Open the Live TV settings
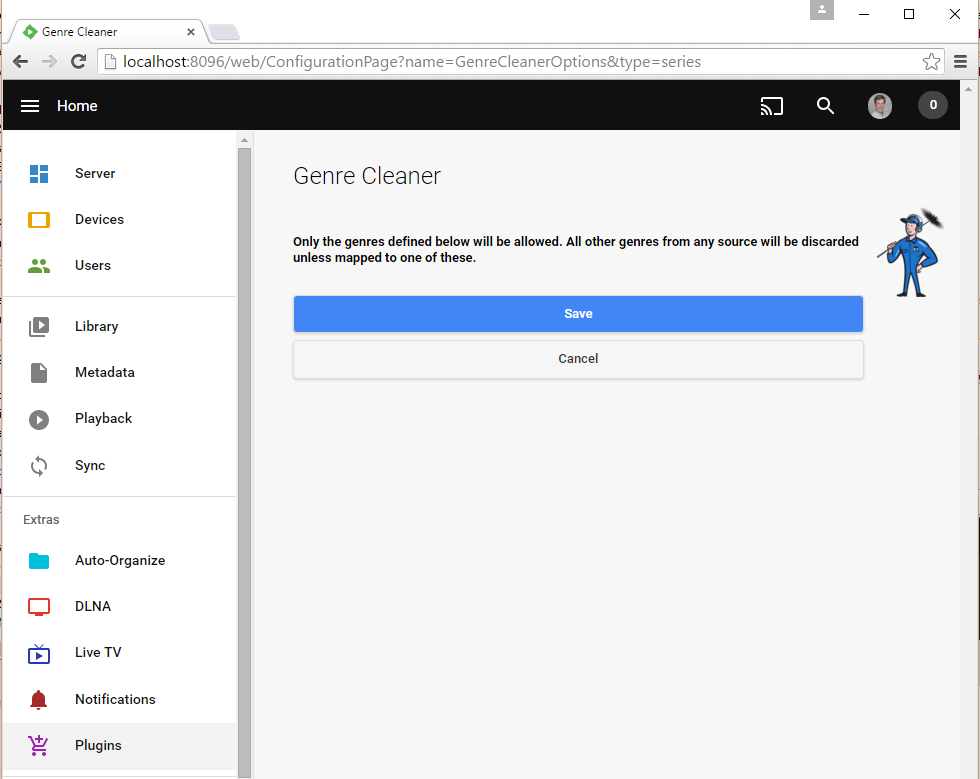Viewport: 980px width, 779px height. (98, 653)
